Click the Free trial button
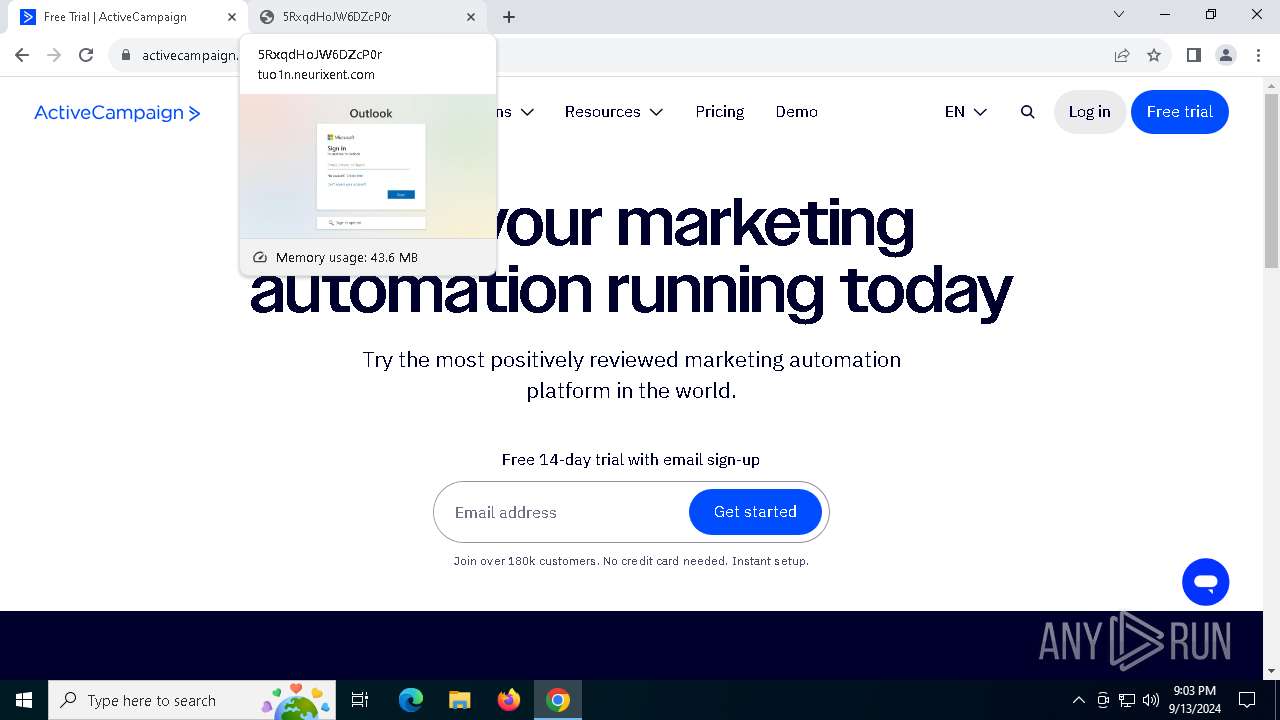Screen dimensions: 1280x720 1180,112
